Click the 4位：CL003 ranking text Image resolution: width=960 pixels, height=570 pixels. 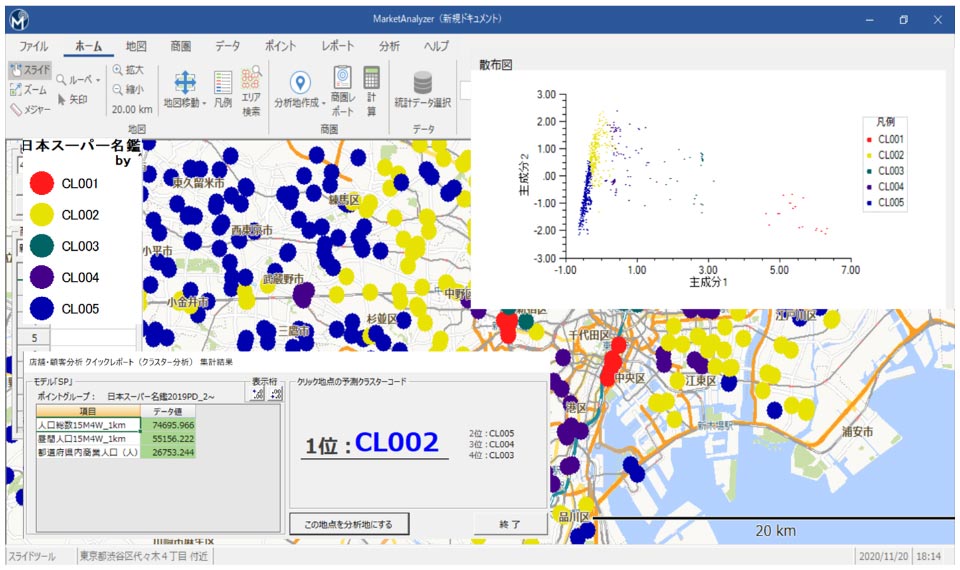click(492, 455)
